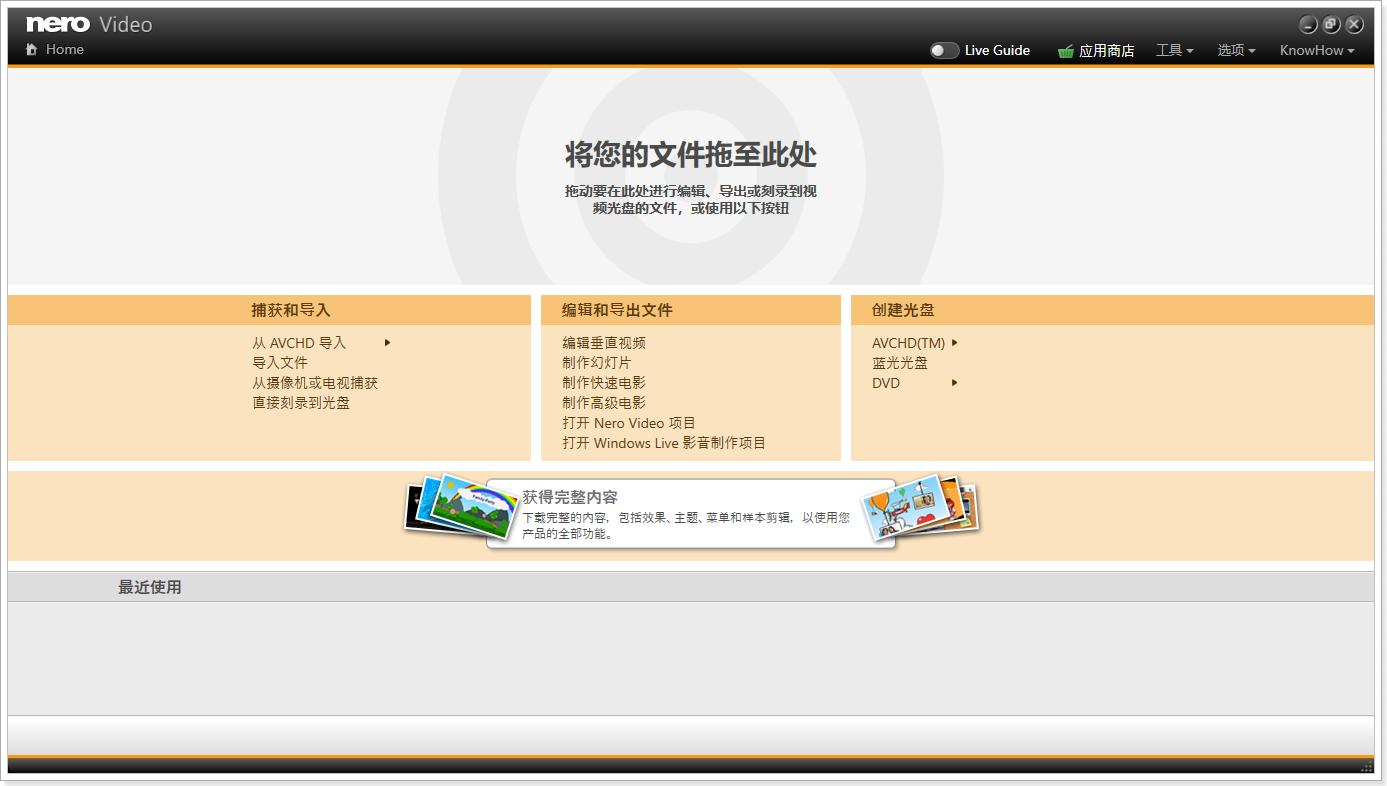Click 蓝光光盘 option
The height and width of the screenshot is (786, 1387).
(x=900, y=363)
